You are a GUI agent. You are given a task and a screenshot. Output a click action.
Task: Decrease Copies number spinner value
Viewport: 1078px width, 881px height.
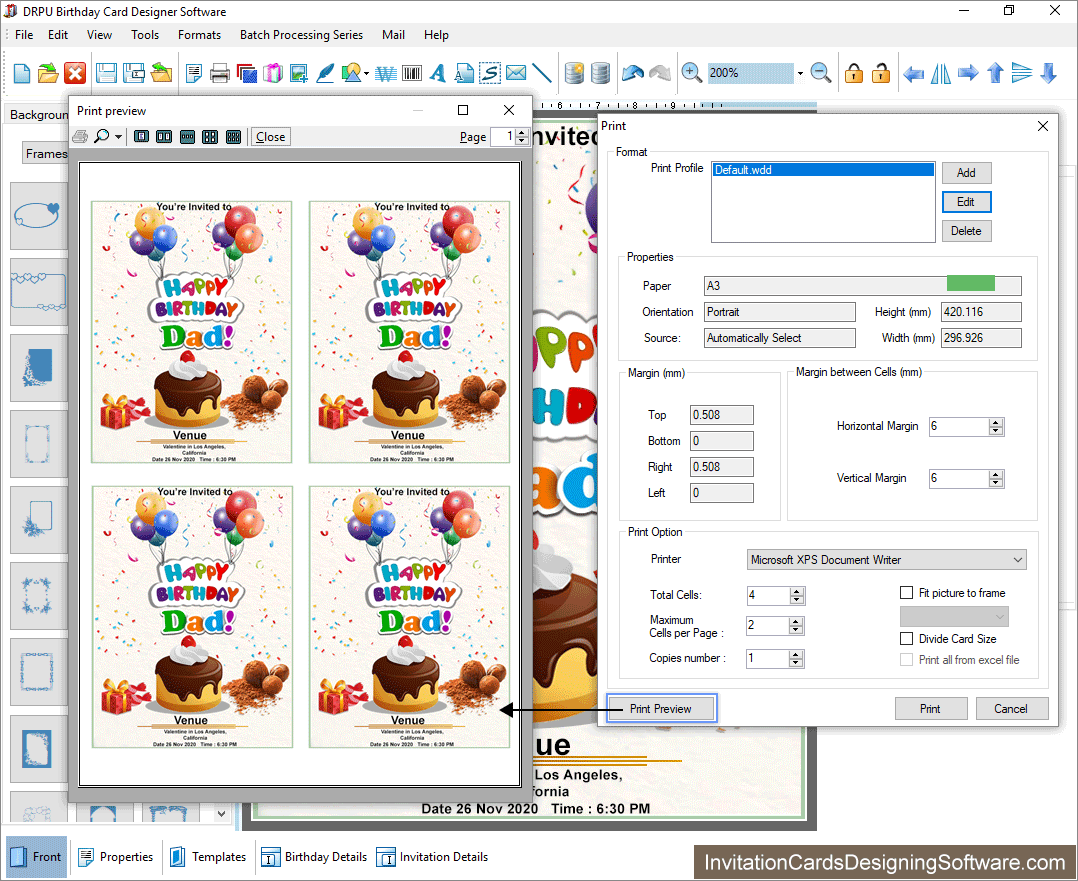coord(796,663)
